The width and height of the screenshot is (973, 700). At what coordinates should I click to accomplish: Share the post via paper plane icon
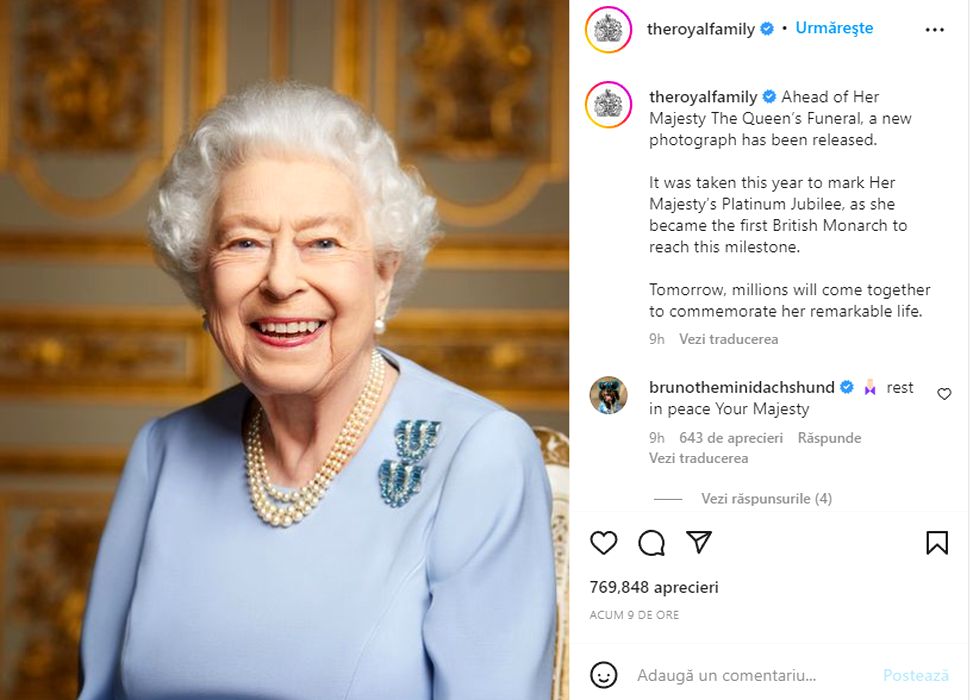point(699,543)
